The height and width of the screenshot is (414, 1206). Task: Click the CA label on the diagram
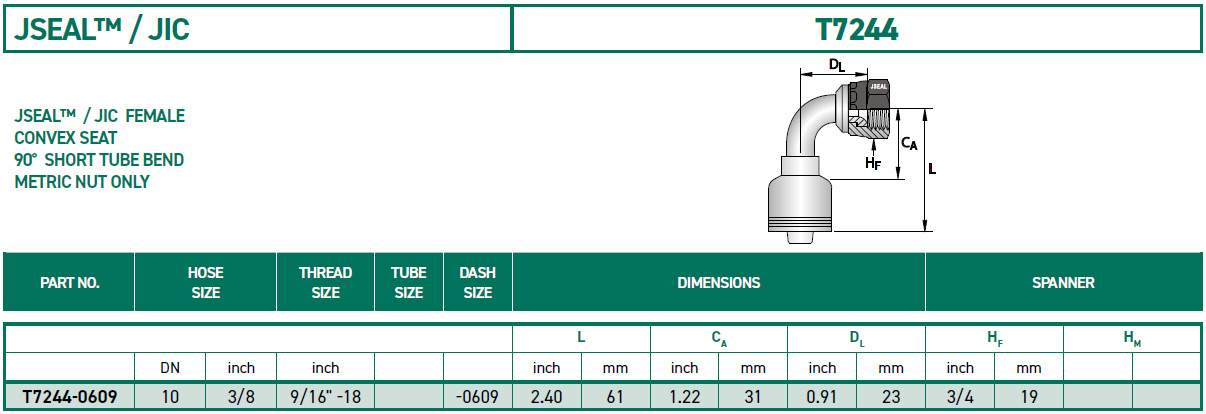coord(909,144)
